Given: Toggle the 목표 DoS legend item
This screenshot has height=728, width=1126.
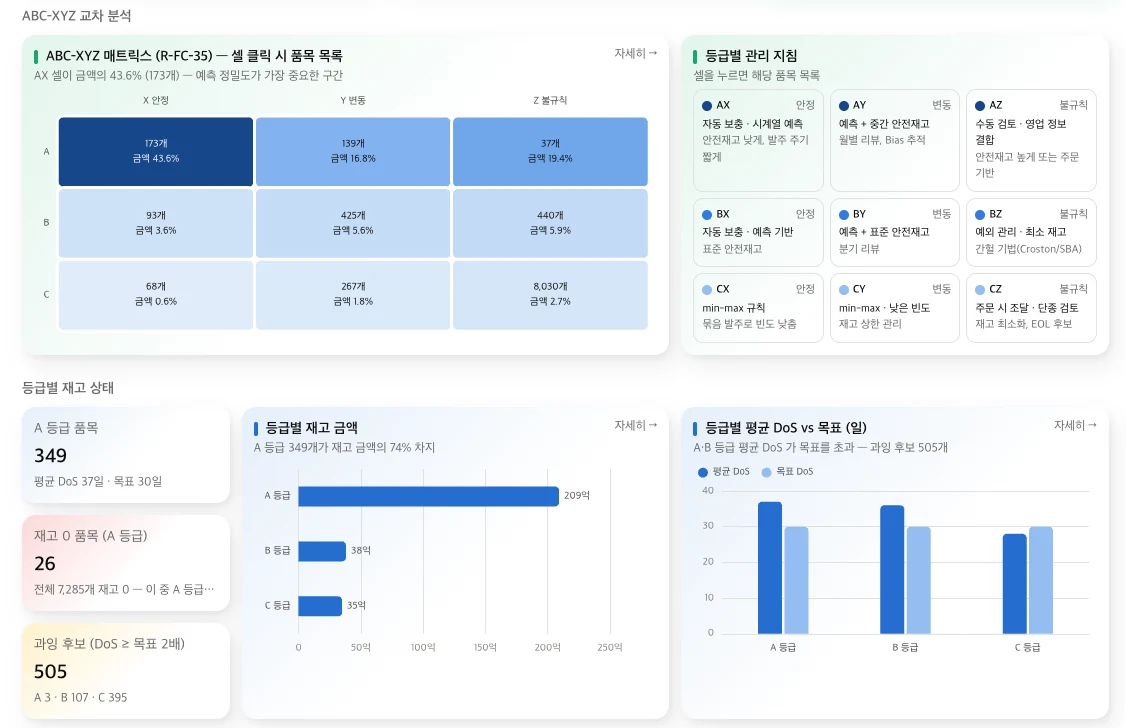Looking at the screenshot, I should pos(788,472).
